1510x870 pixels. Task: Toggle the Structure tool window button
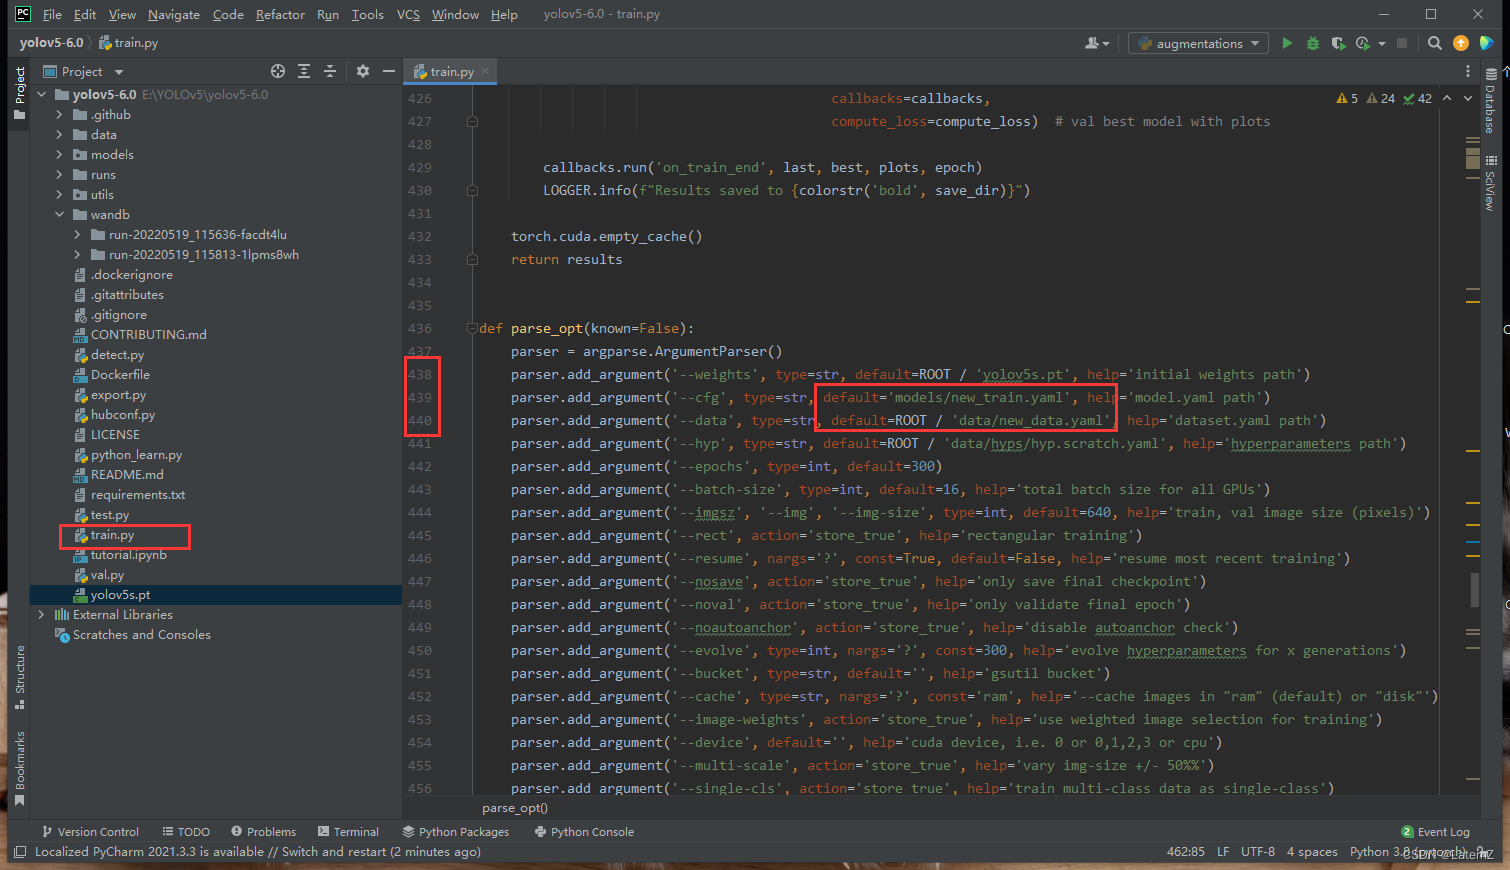[19, 677]
